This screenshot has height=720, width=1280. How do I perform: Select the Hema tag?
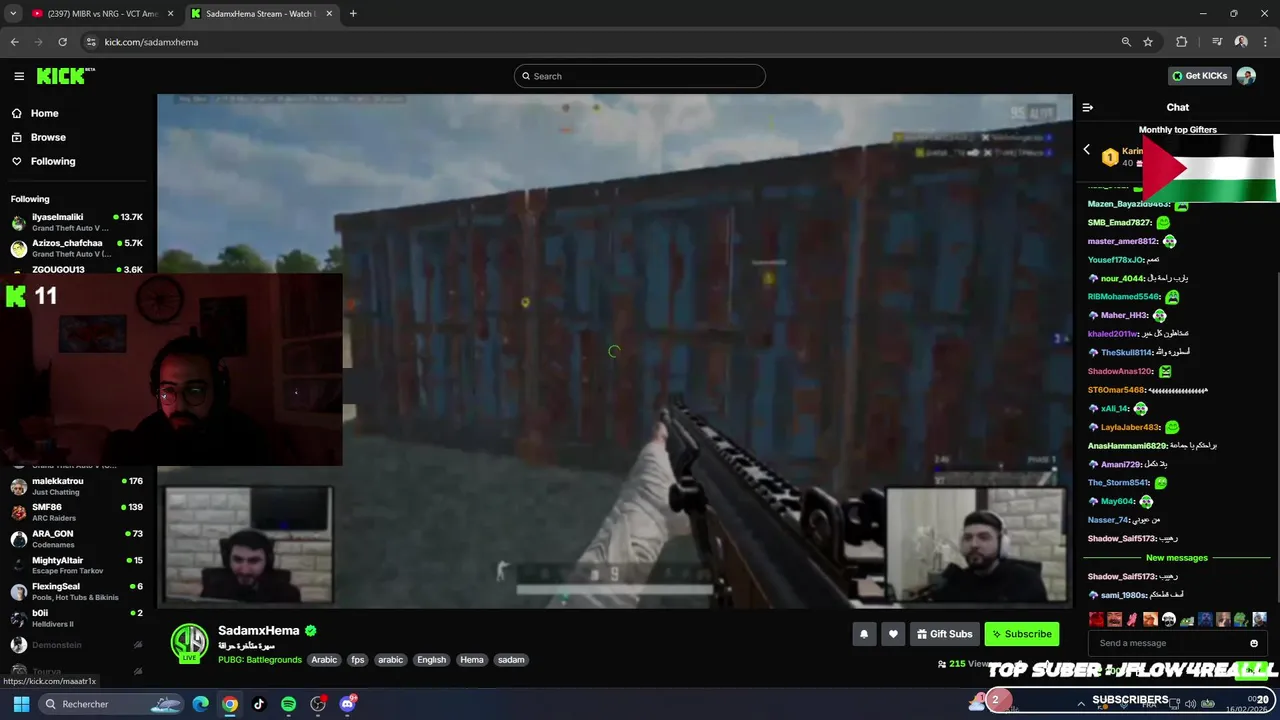tap(472, 660)
